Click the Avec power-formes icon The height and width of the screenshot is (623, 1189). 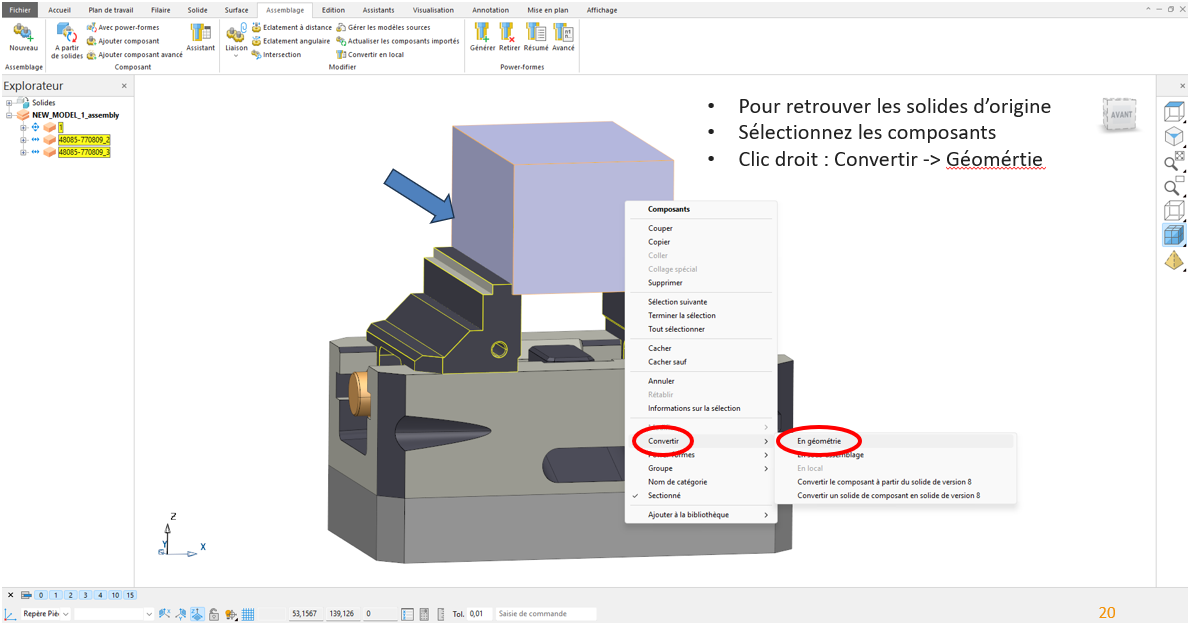(x=91, y=27)
